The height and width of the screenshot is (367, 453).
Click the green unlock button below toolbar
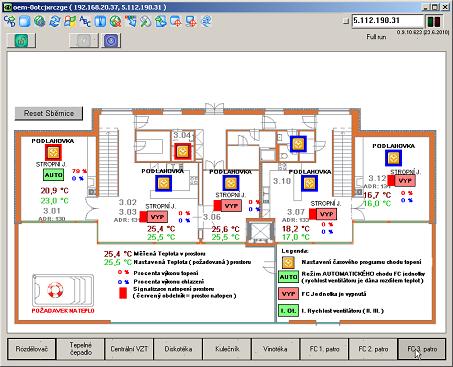[21, 41]
